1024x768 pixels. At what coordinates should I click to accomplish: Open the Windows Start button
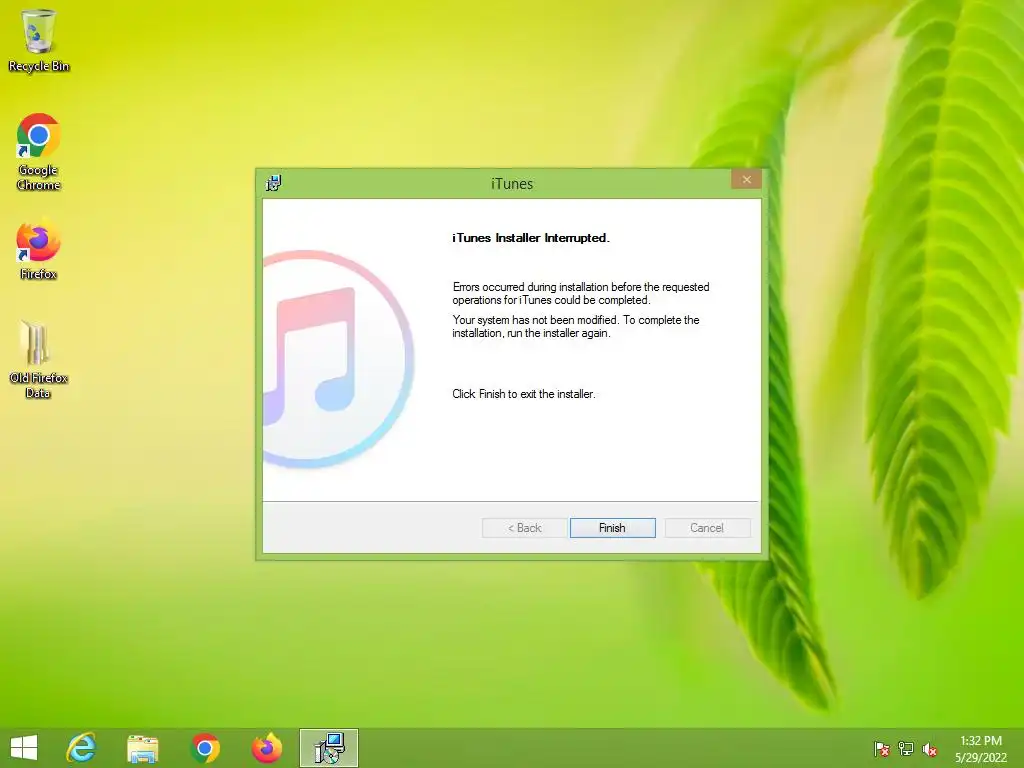[x=24, y=748]
